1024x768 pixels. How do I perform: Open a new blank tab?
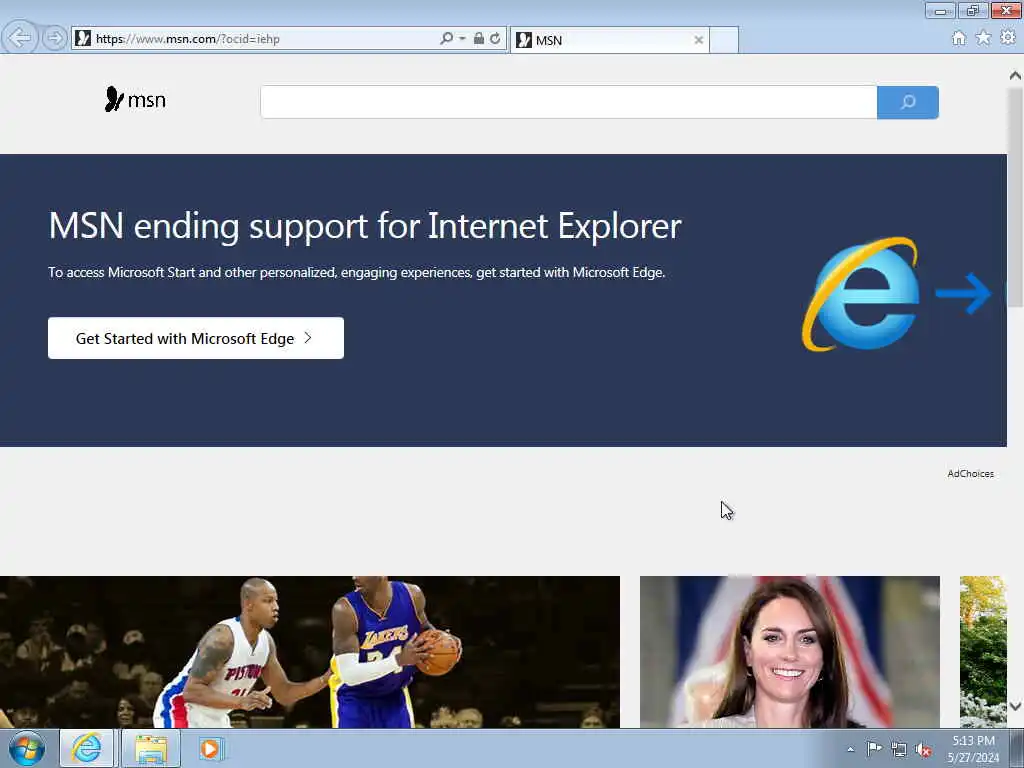point(724,40)
